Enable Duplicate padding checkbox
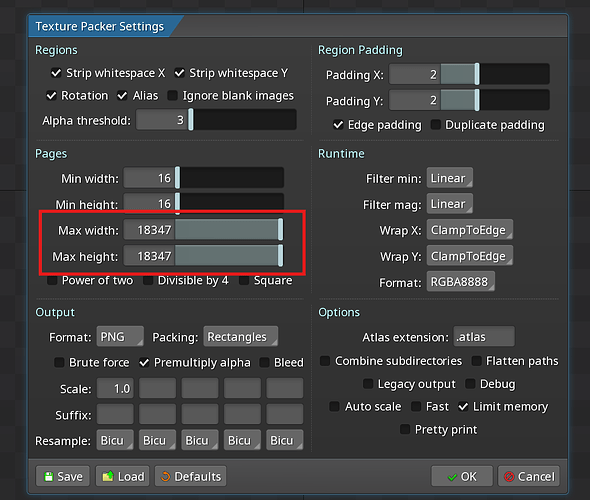590x500 pixels. click(x=435, y=125)
